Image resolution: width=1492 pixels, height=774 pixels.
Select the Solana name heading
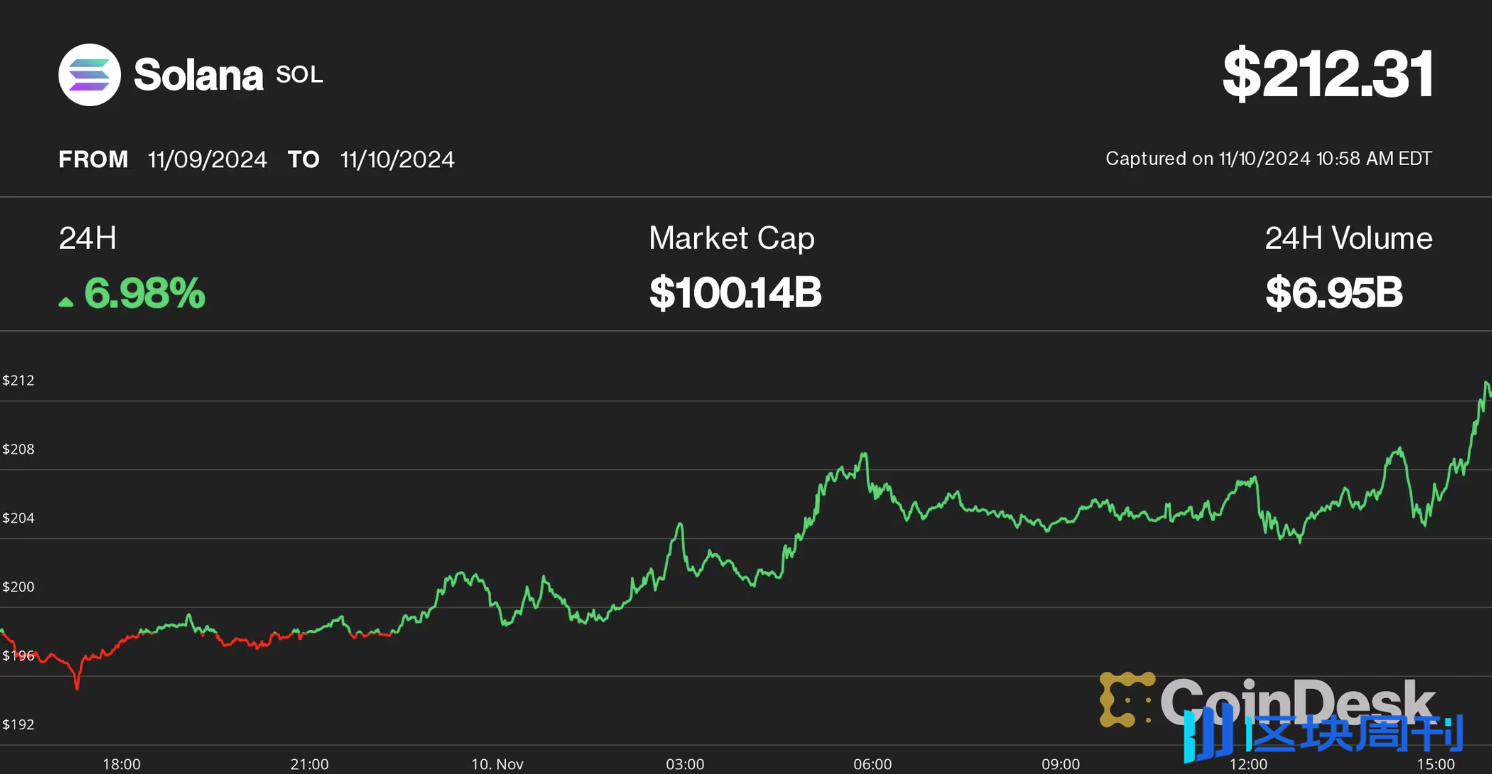(198, 75)
